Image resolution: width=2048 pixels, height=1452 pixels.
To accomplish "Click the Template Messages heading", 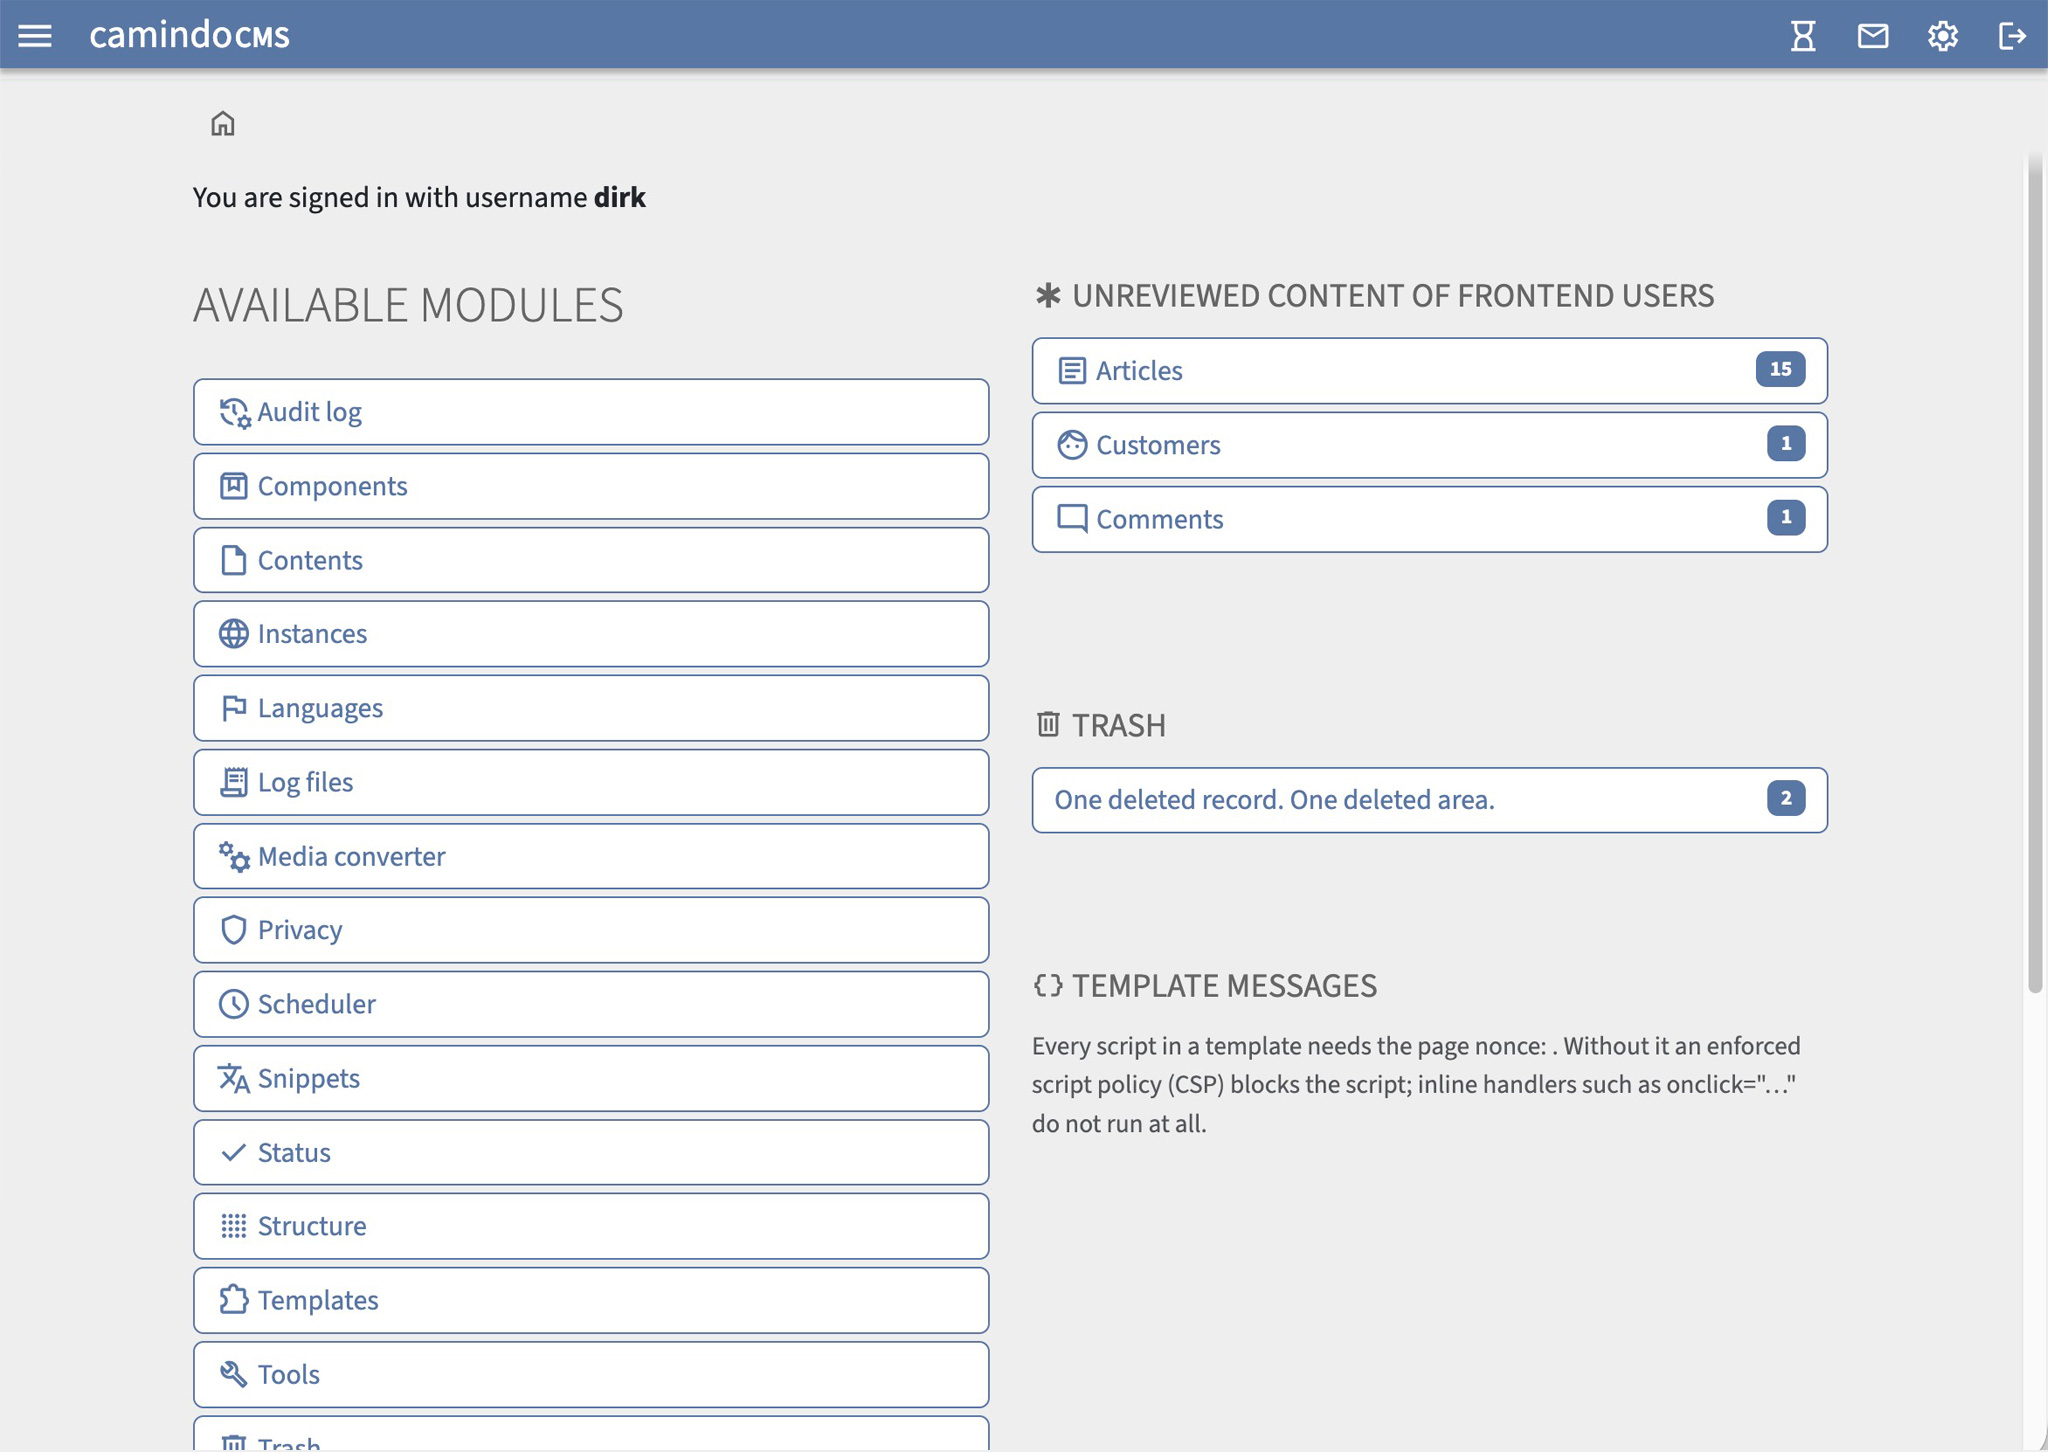I will point(1205,986).
